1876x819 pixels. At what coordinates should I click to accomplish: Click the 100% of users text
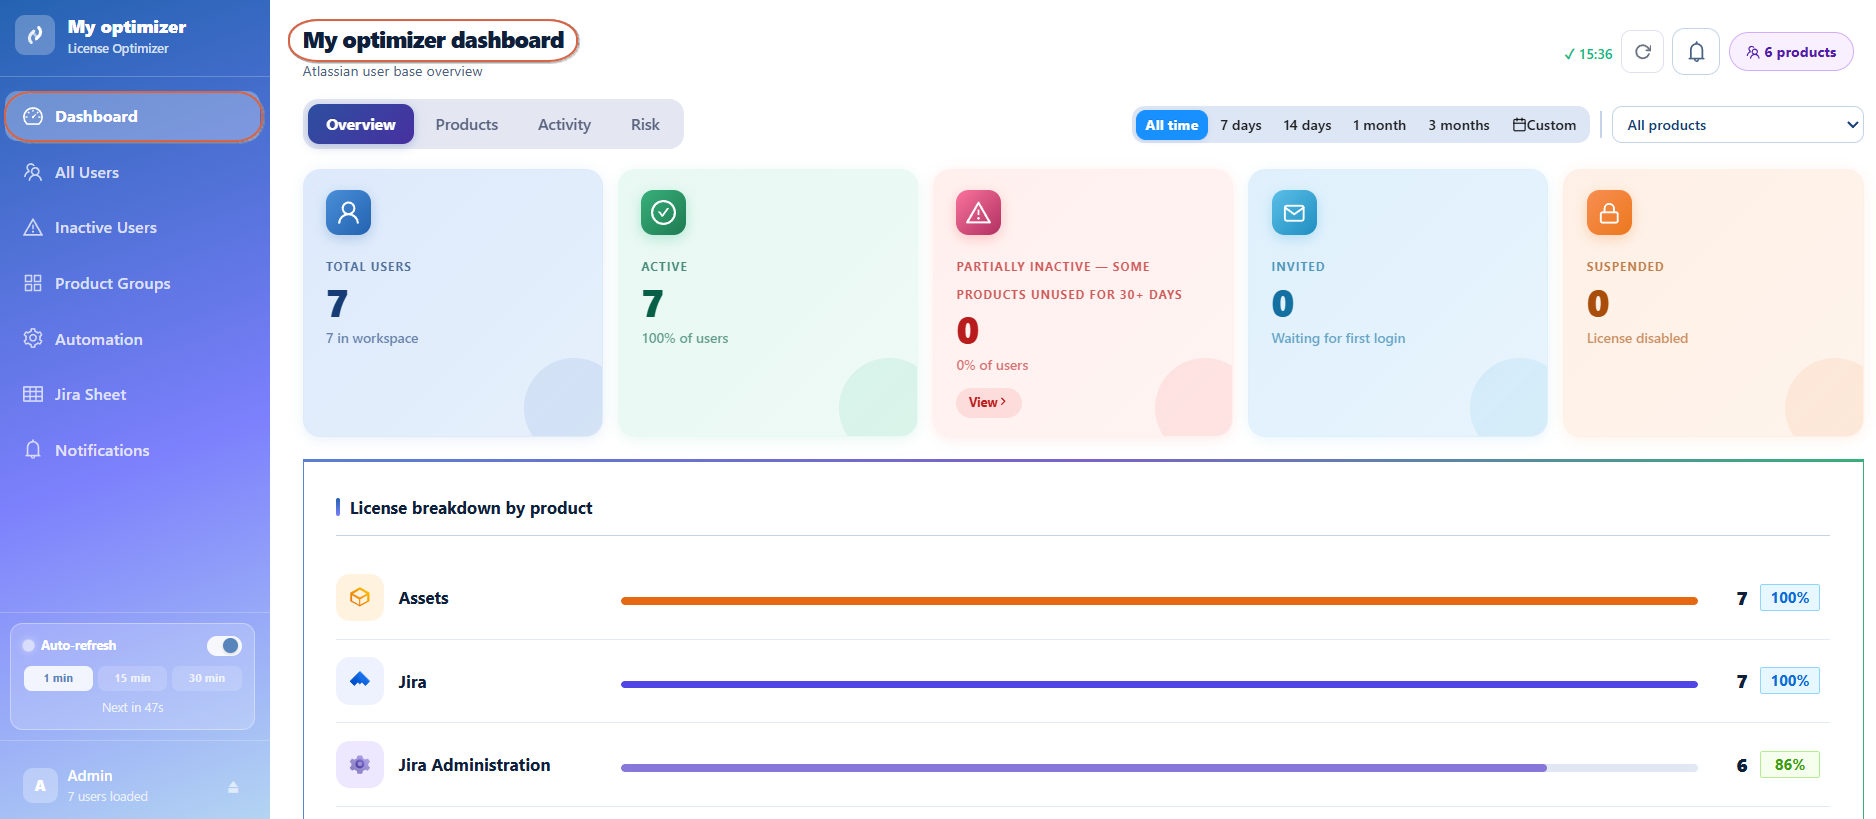coord(685,338)
